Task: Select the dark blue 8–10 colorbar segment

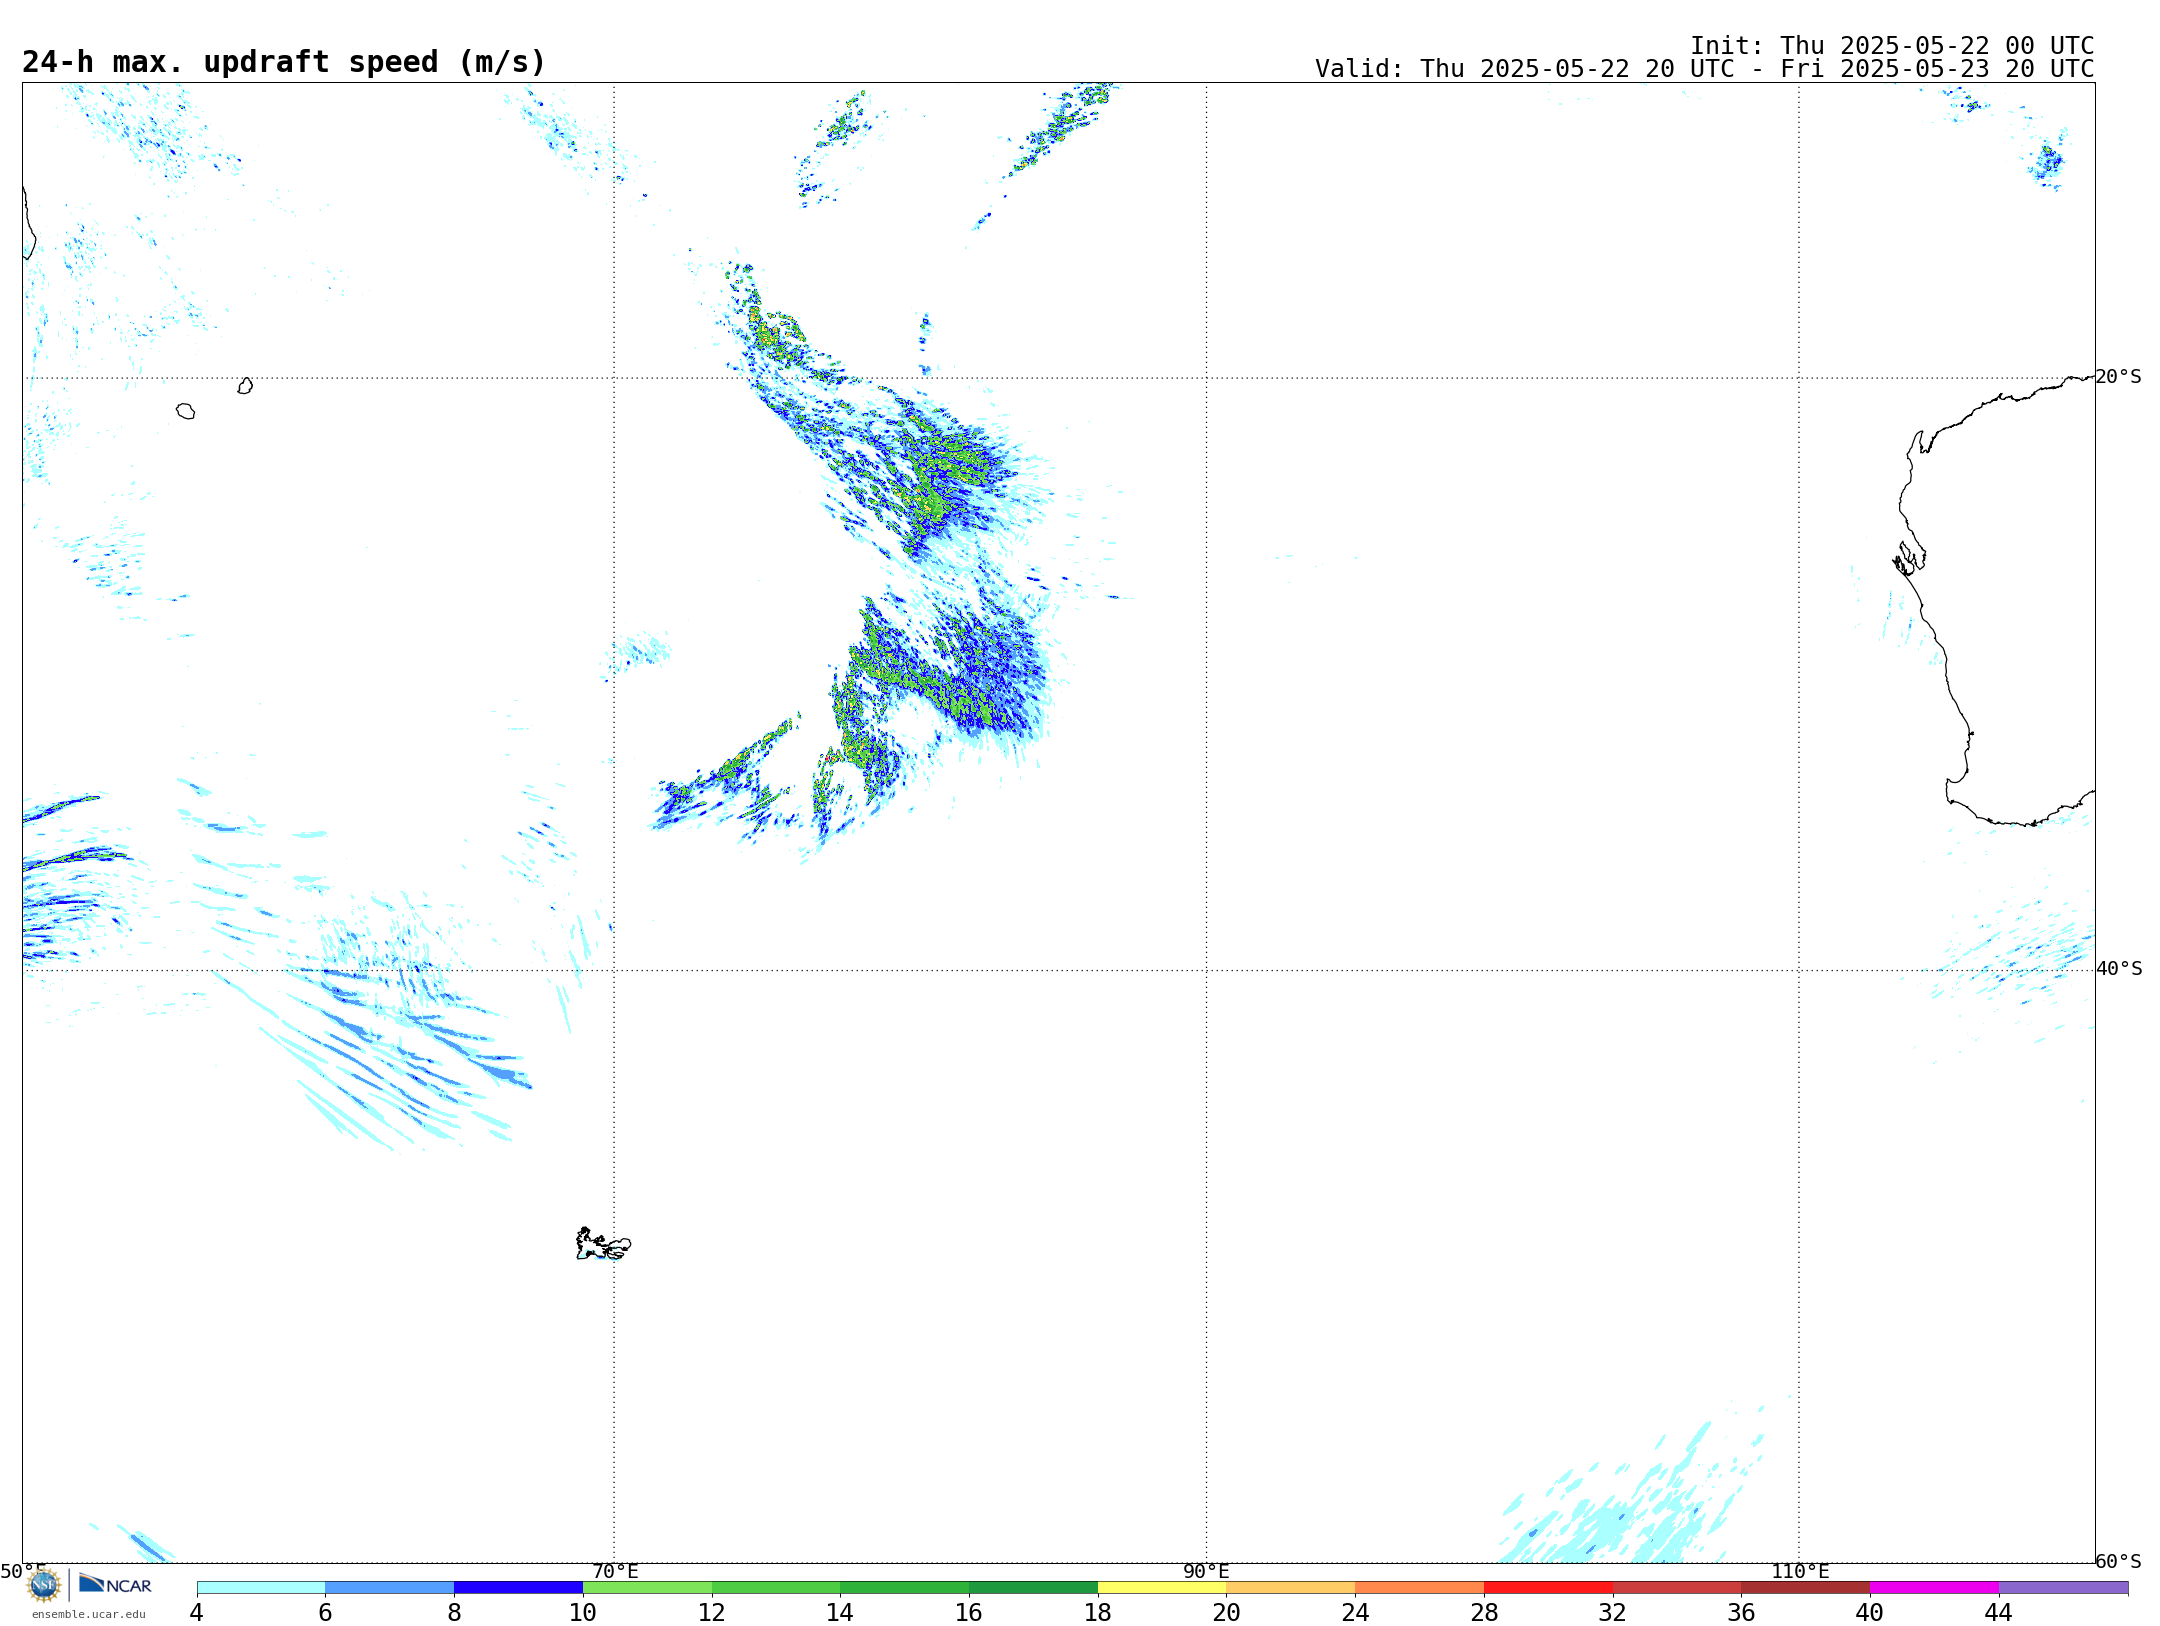Action: pos(518,1588)
